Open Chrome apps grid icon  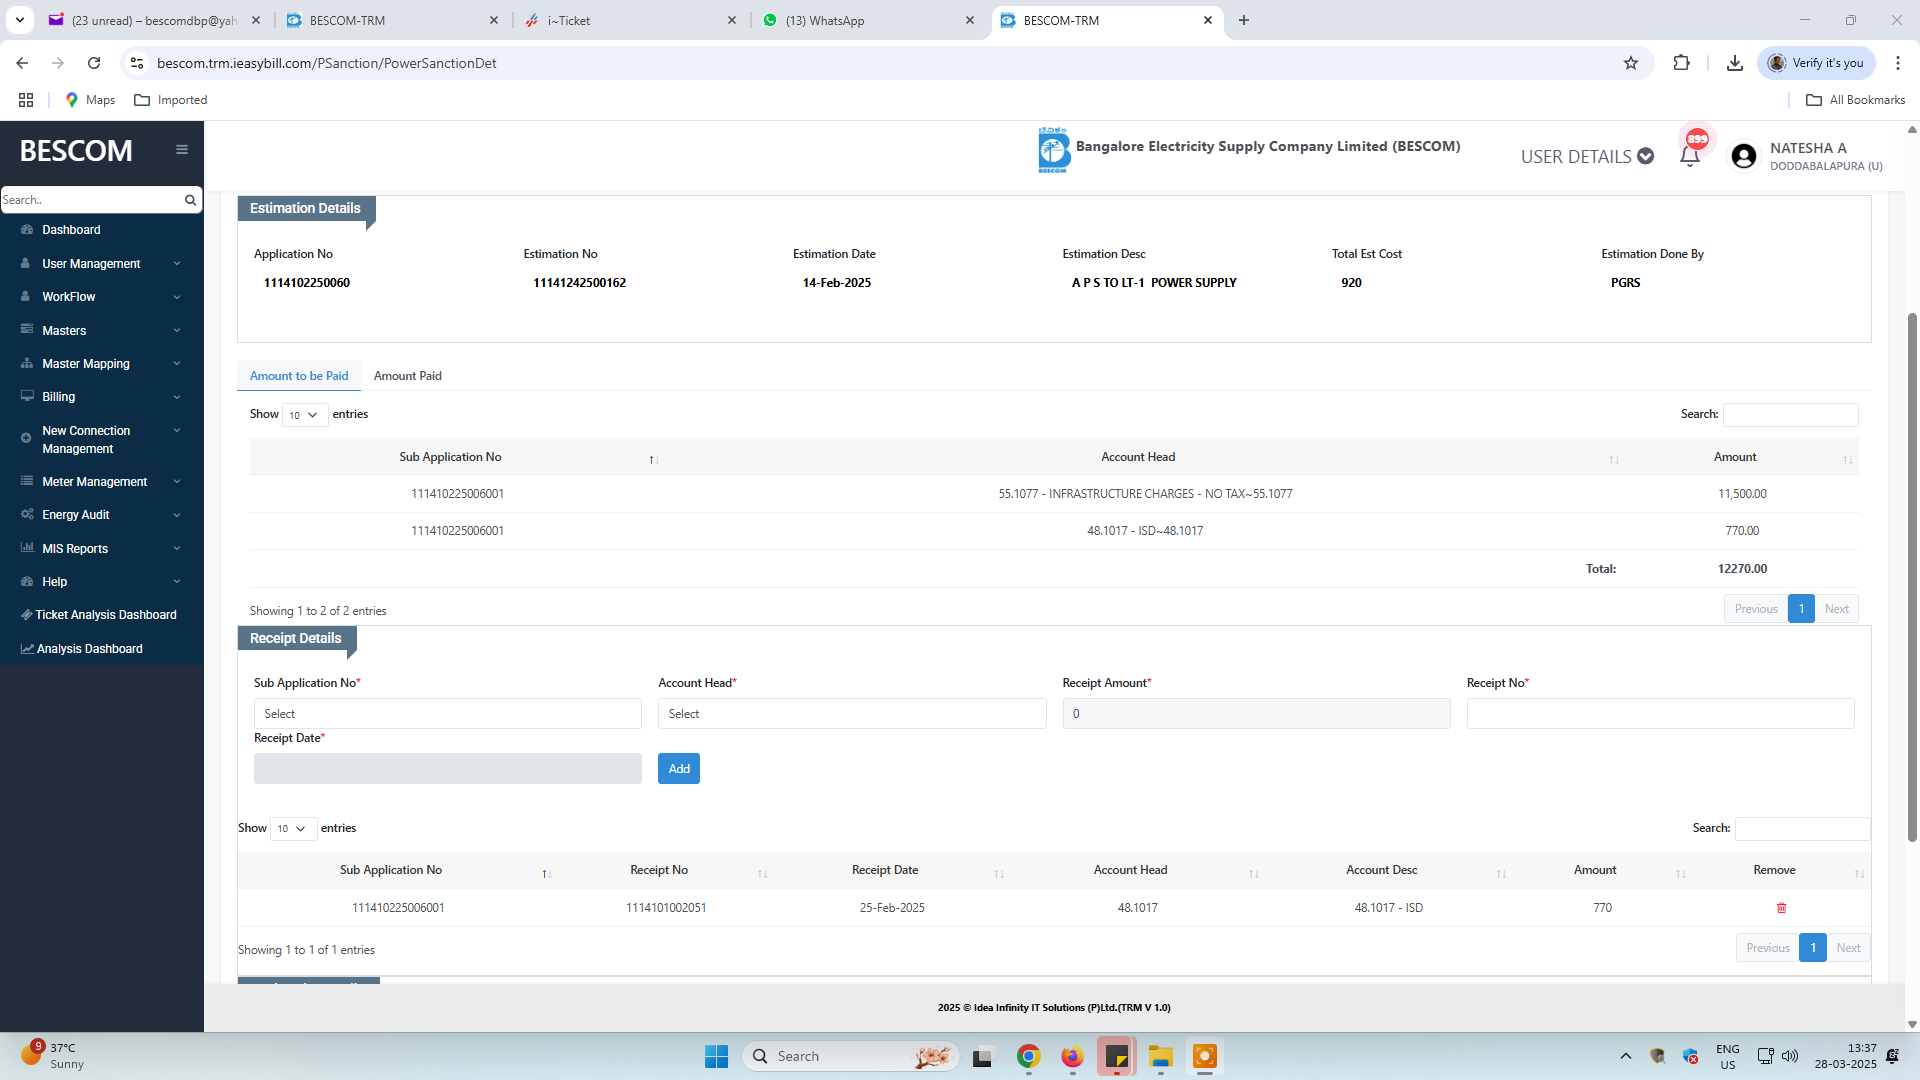(x=26, y=100)
